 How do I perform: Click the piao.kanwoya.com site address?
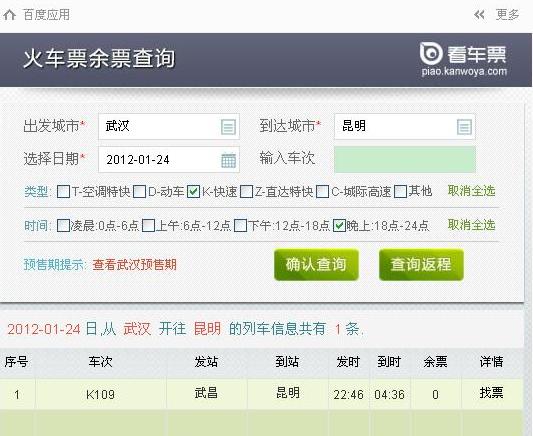tap(464, 71)
